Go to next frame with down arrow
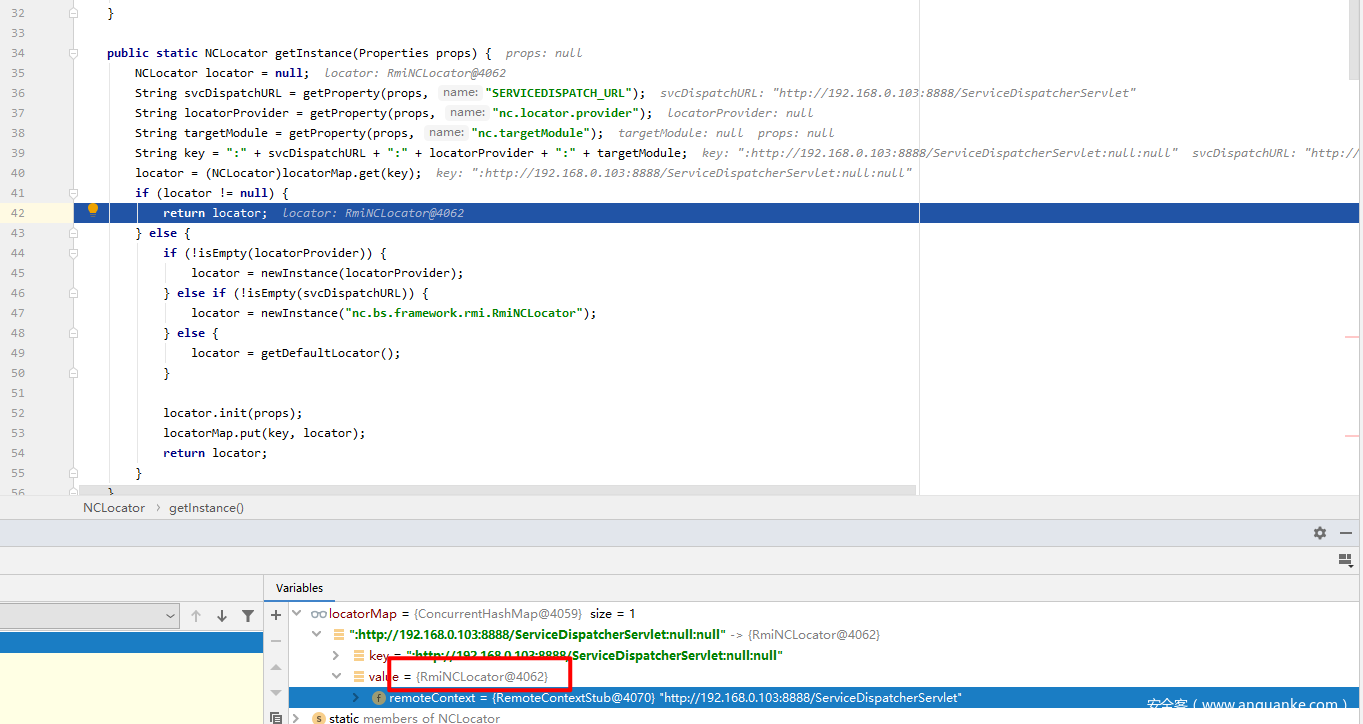 click(x=222, y=616)
